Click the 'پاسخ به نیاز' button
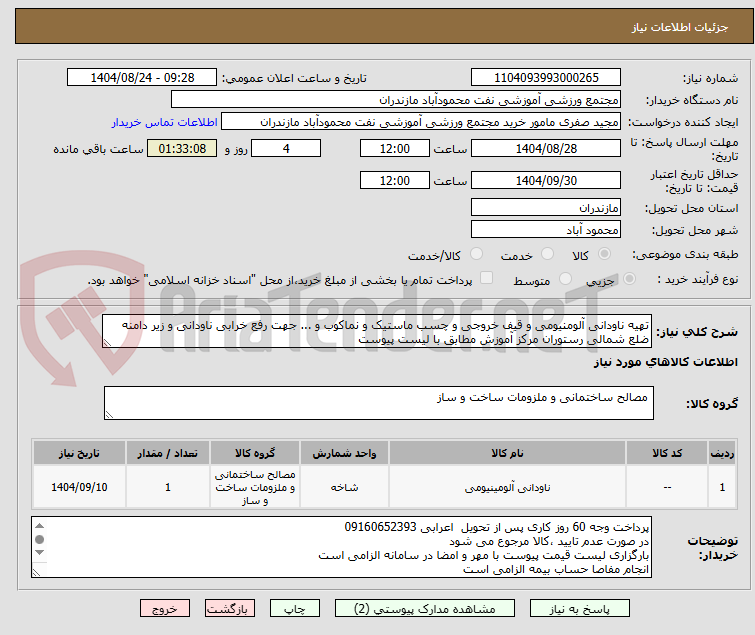 580,609
